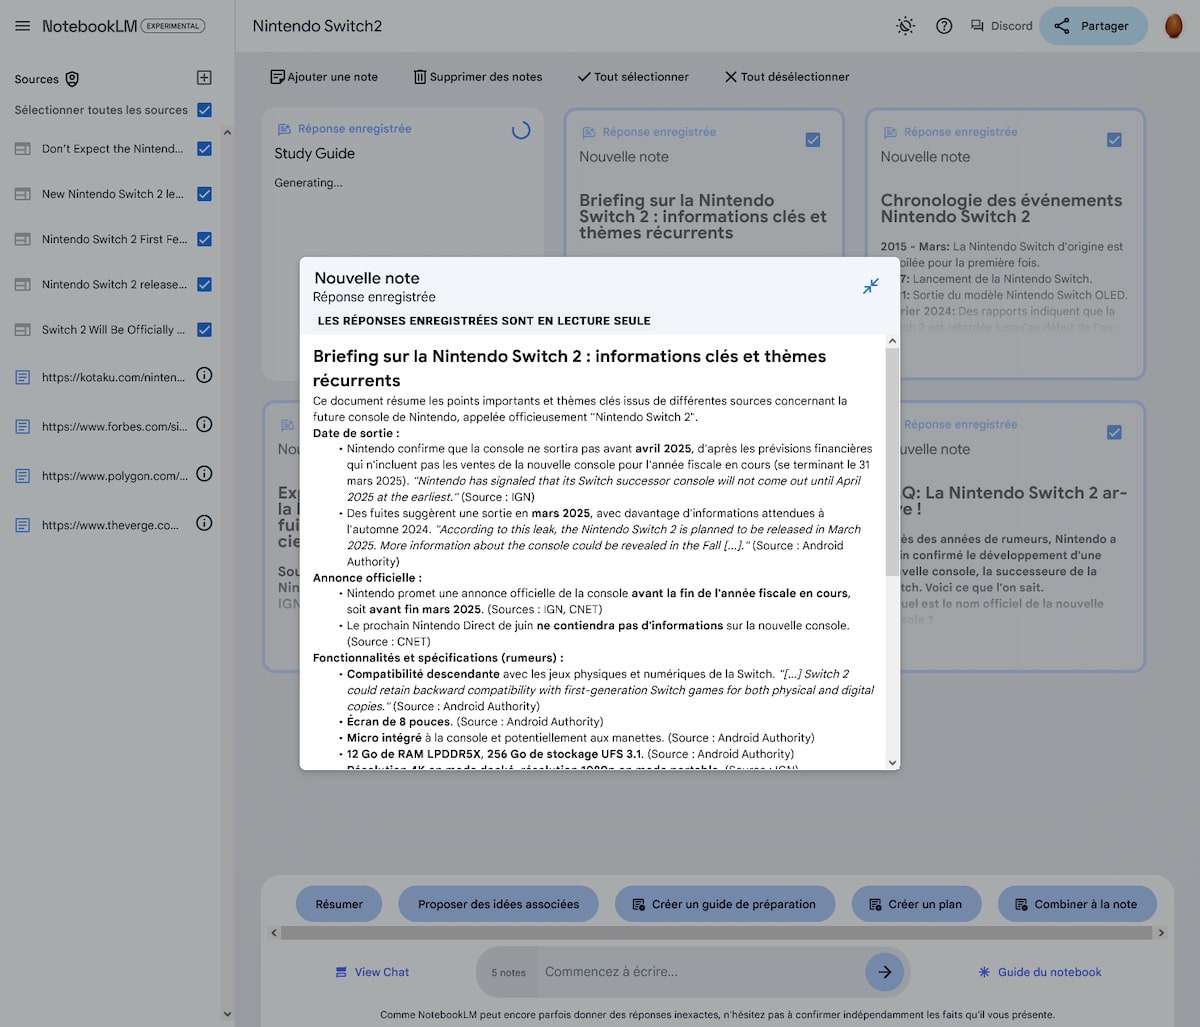Open the kotaku.com source document icon

click(x=22, y=377)
